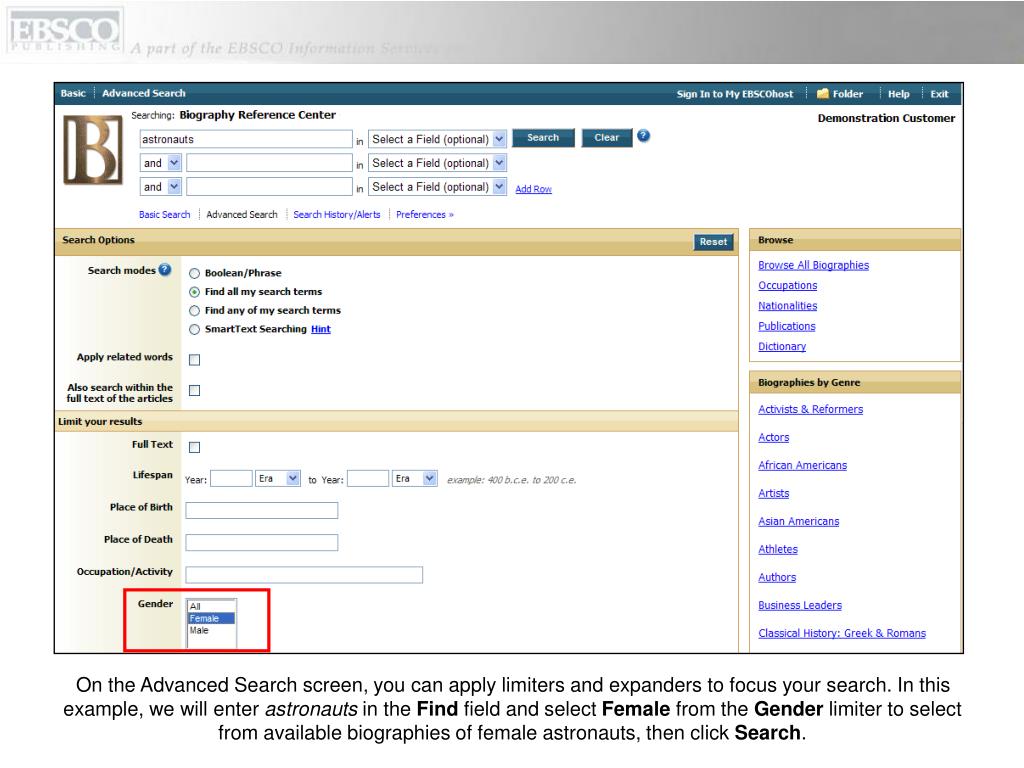Click Reset in Search Options

[x=713, y=242]
